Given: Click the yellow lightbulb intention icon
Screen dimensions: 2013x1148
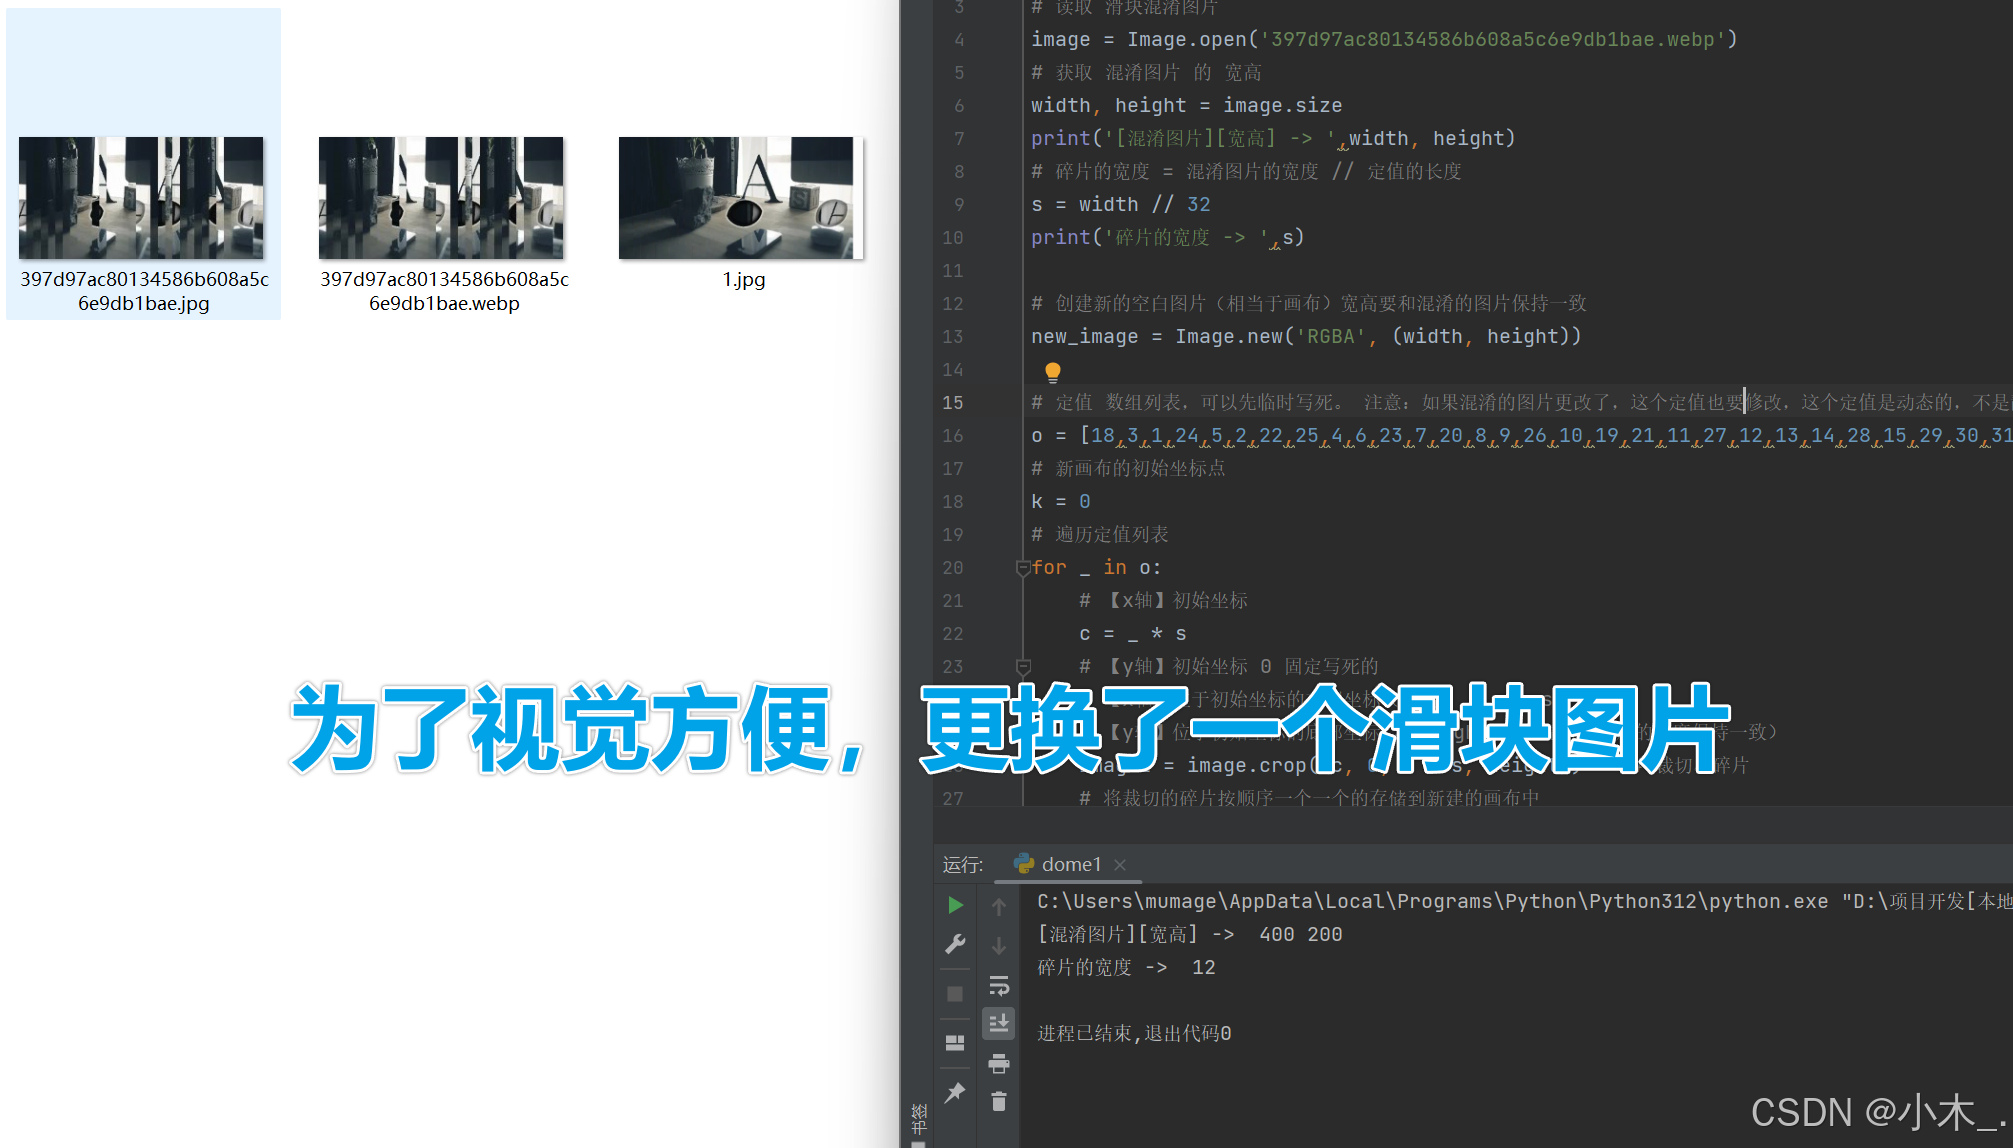Looking at the screenshot, I should pyautogui.click(x=1052, y=372).
